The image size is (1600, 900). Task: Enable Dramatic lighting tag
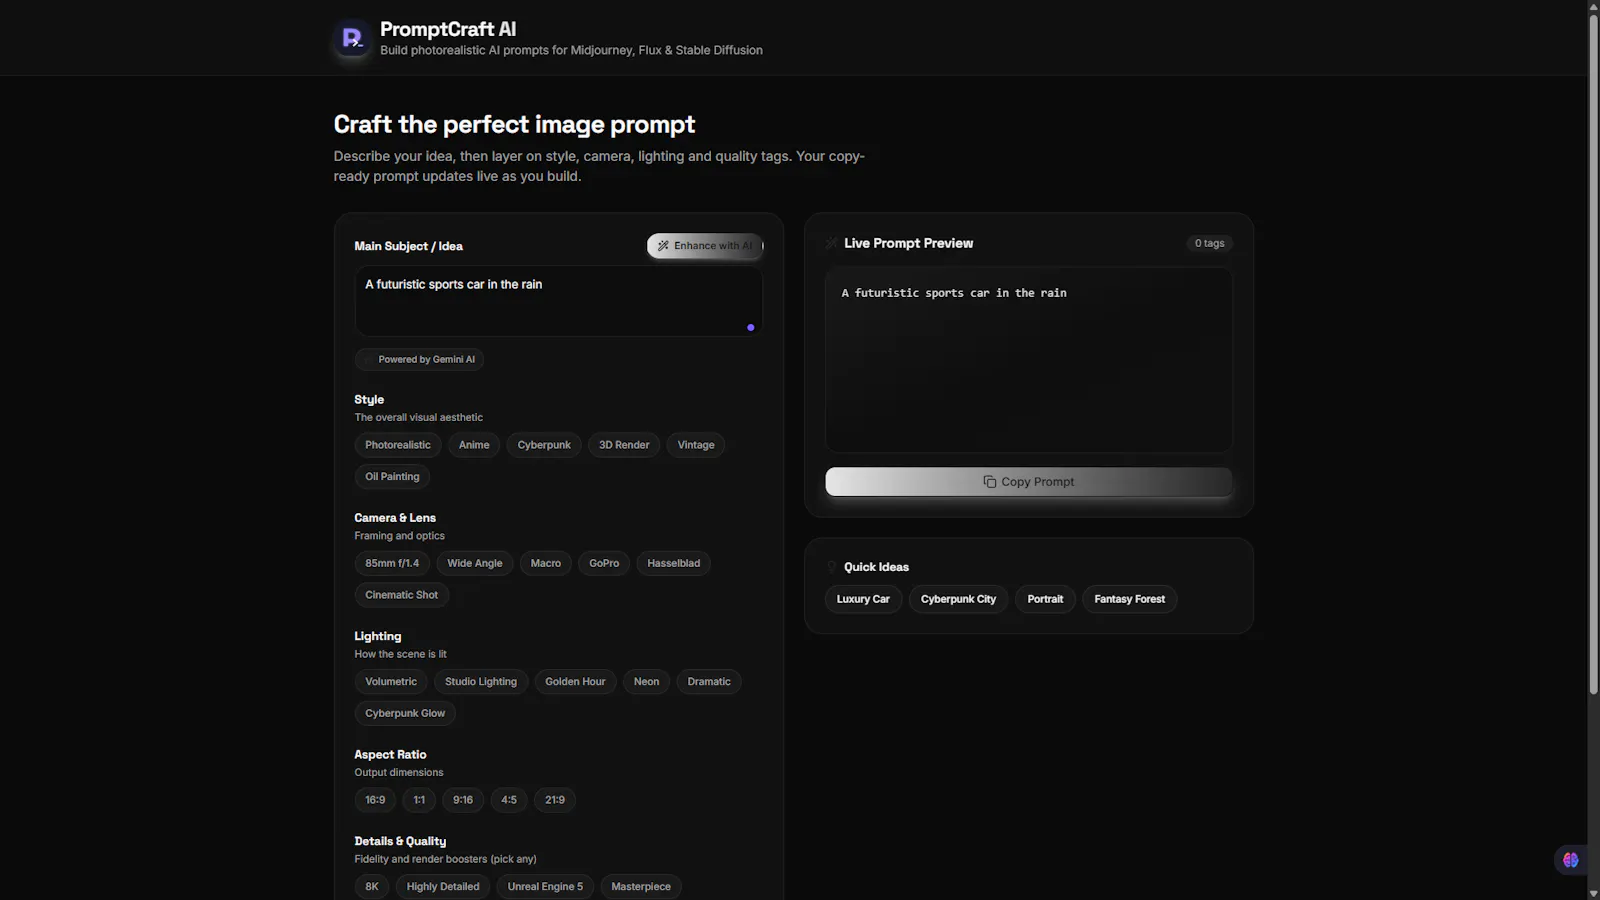pos(709,682)
